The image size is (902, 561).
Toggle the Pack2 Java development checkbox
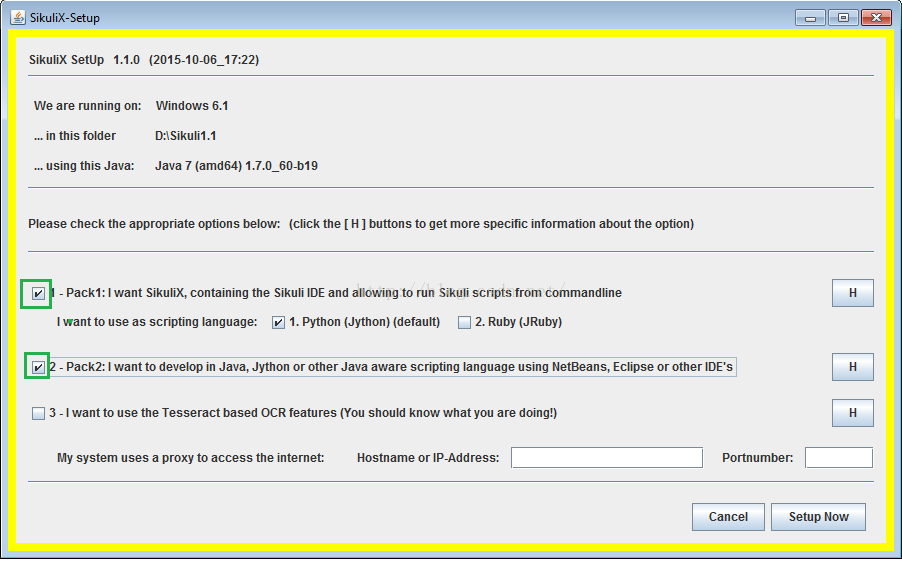(38, 367)
